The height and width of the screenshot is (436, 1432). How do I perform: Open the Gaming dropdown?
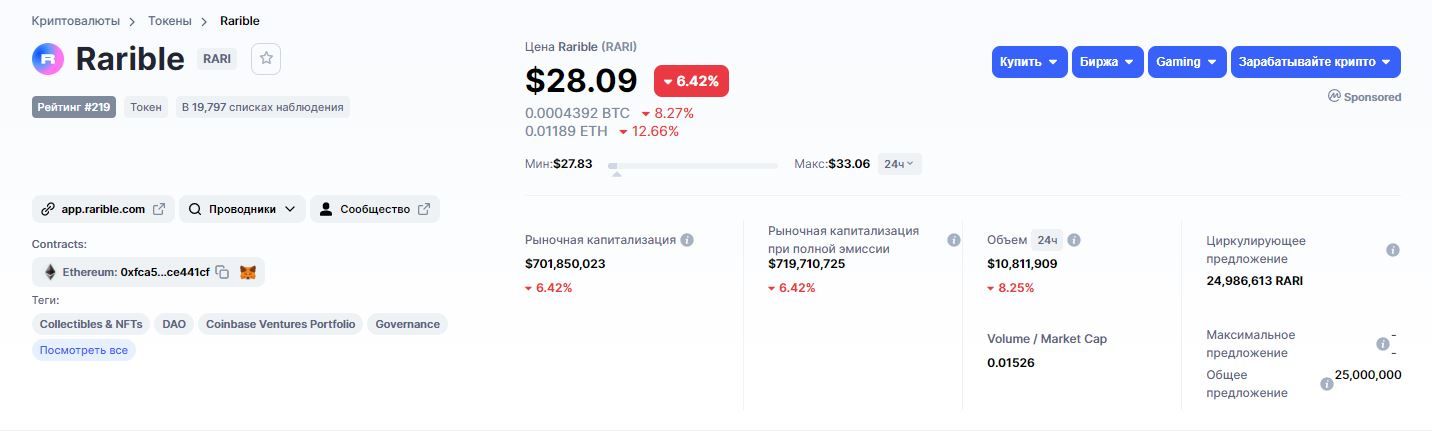pyautogui.click(x=1187, y=62)
